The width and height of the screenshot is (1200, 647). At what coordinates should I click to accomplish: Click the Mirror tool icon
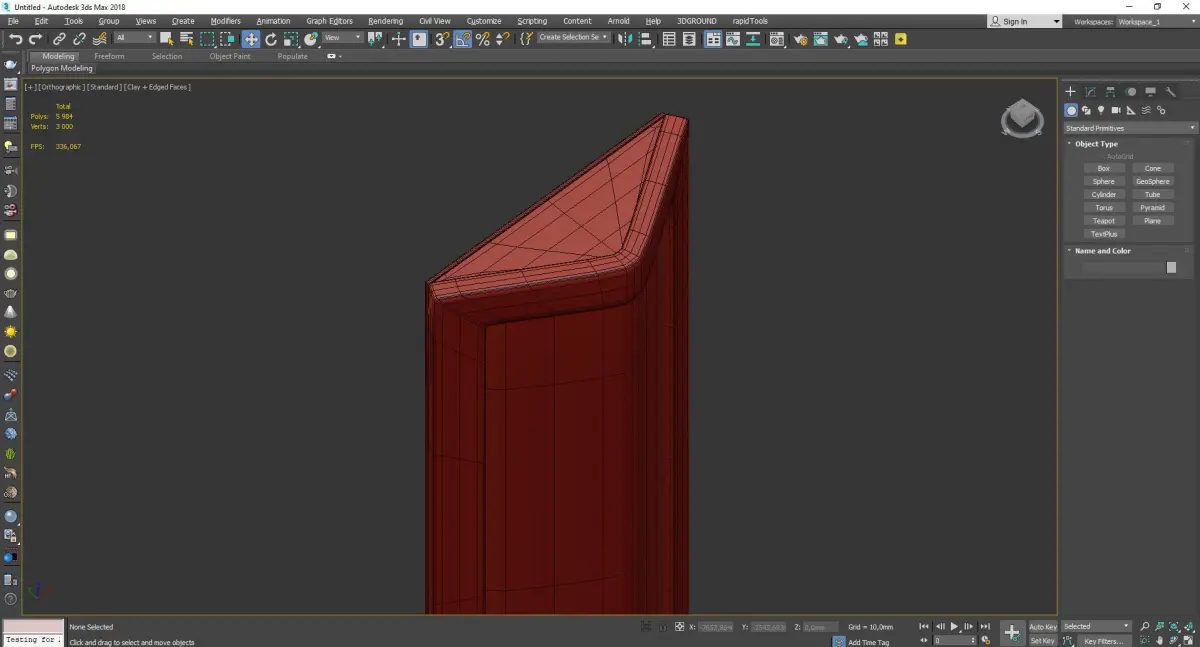(624, 39)
